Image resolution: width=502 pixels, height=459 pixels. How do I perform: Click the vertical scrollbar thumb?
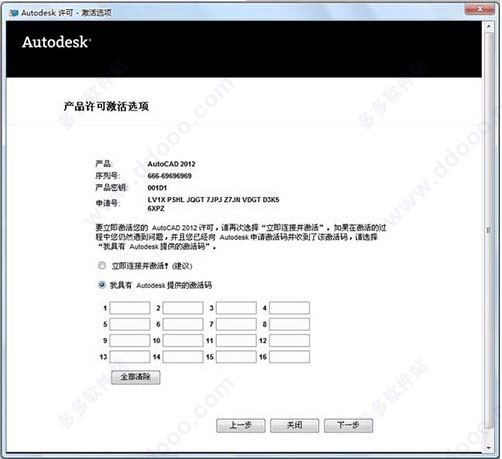tap(489, 230)
